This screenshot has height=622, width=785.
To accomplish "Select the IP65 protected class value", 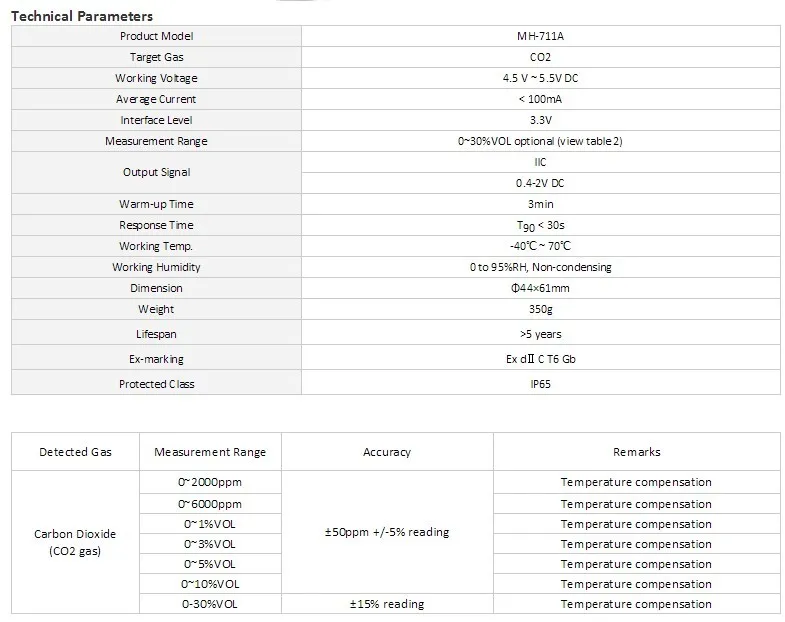I will (541, 384).
